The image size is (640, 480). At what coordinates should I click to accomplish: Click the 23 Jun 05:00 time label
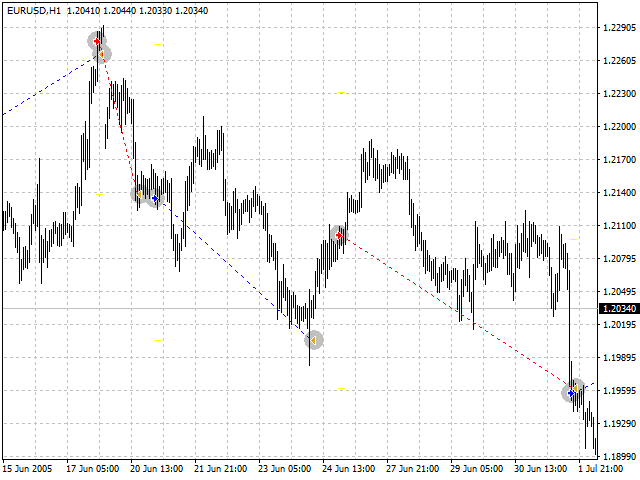pos(285,469)
